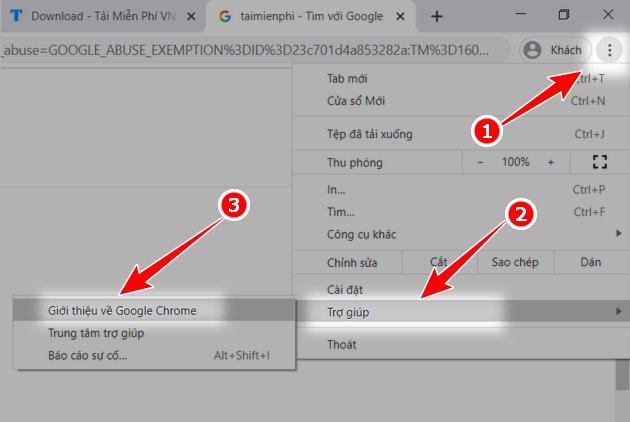Open the Chrome three-dot menu button
Image resolution: width=630 pixels, height=422 pixels.
610,50
